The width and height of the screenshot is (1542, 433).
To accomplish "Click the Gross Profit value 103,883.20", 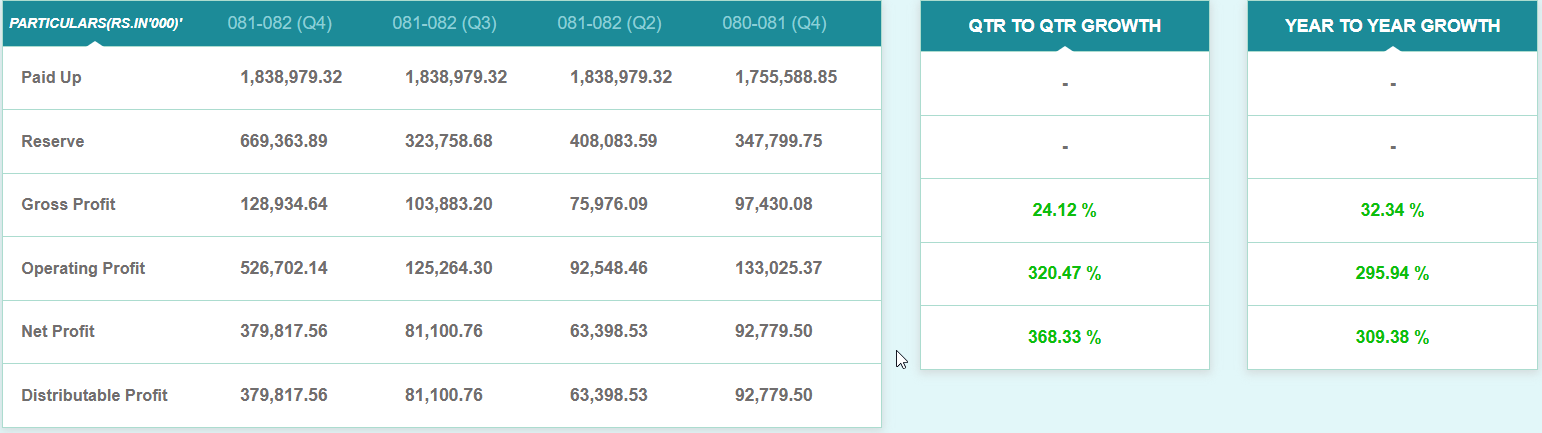I will [449, 204].
